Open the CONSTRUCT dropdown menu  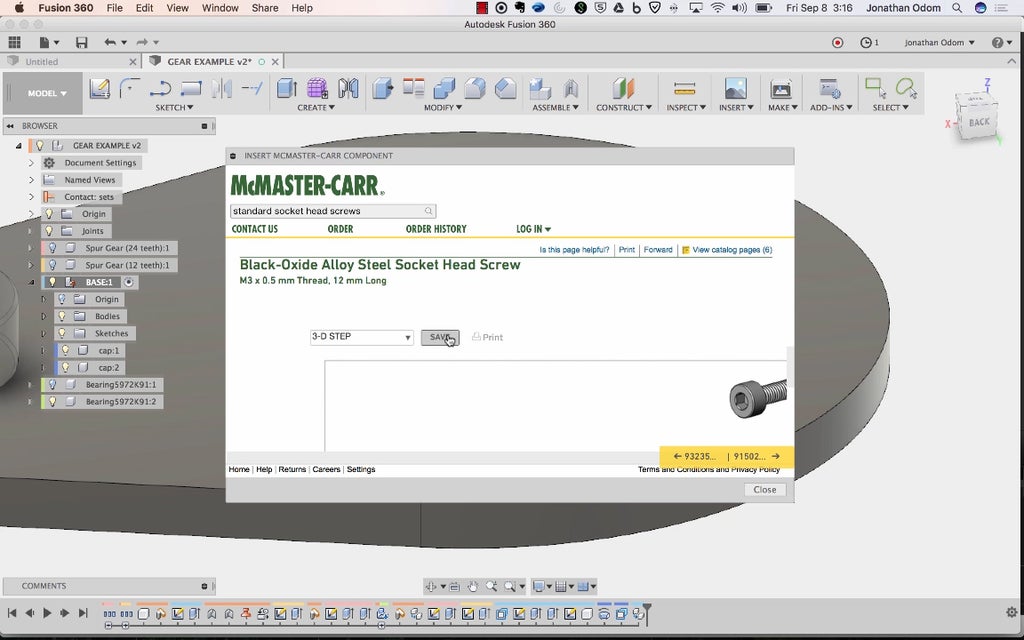coord(624,107)
